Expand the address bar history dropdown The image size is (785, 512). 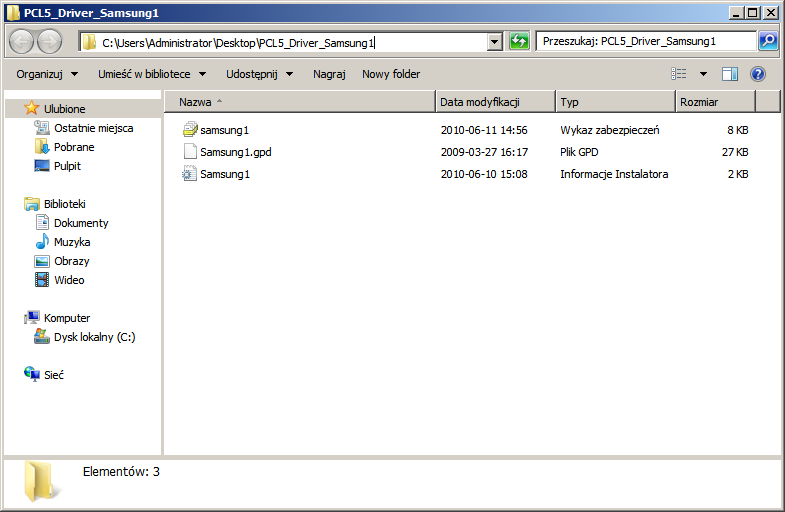click(494, 42)
